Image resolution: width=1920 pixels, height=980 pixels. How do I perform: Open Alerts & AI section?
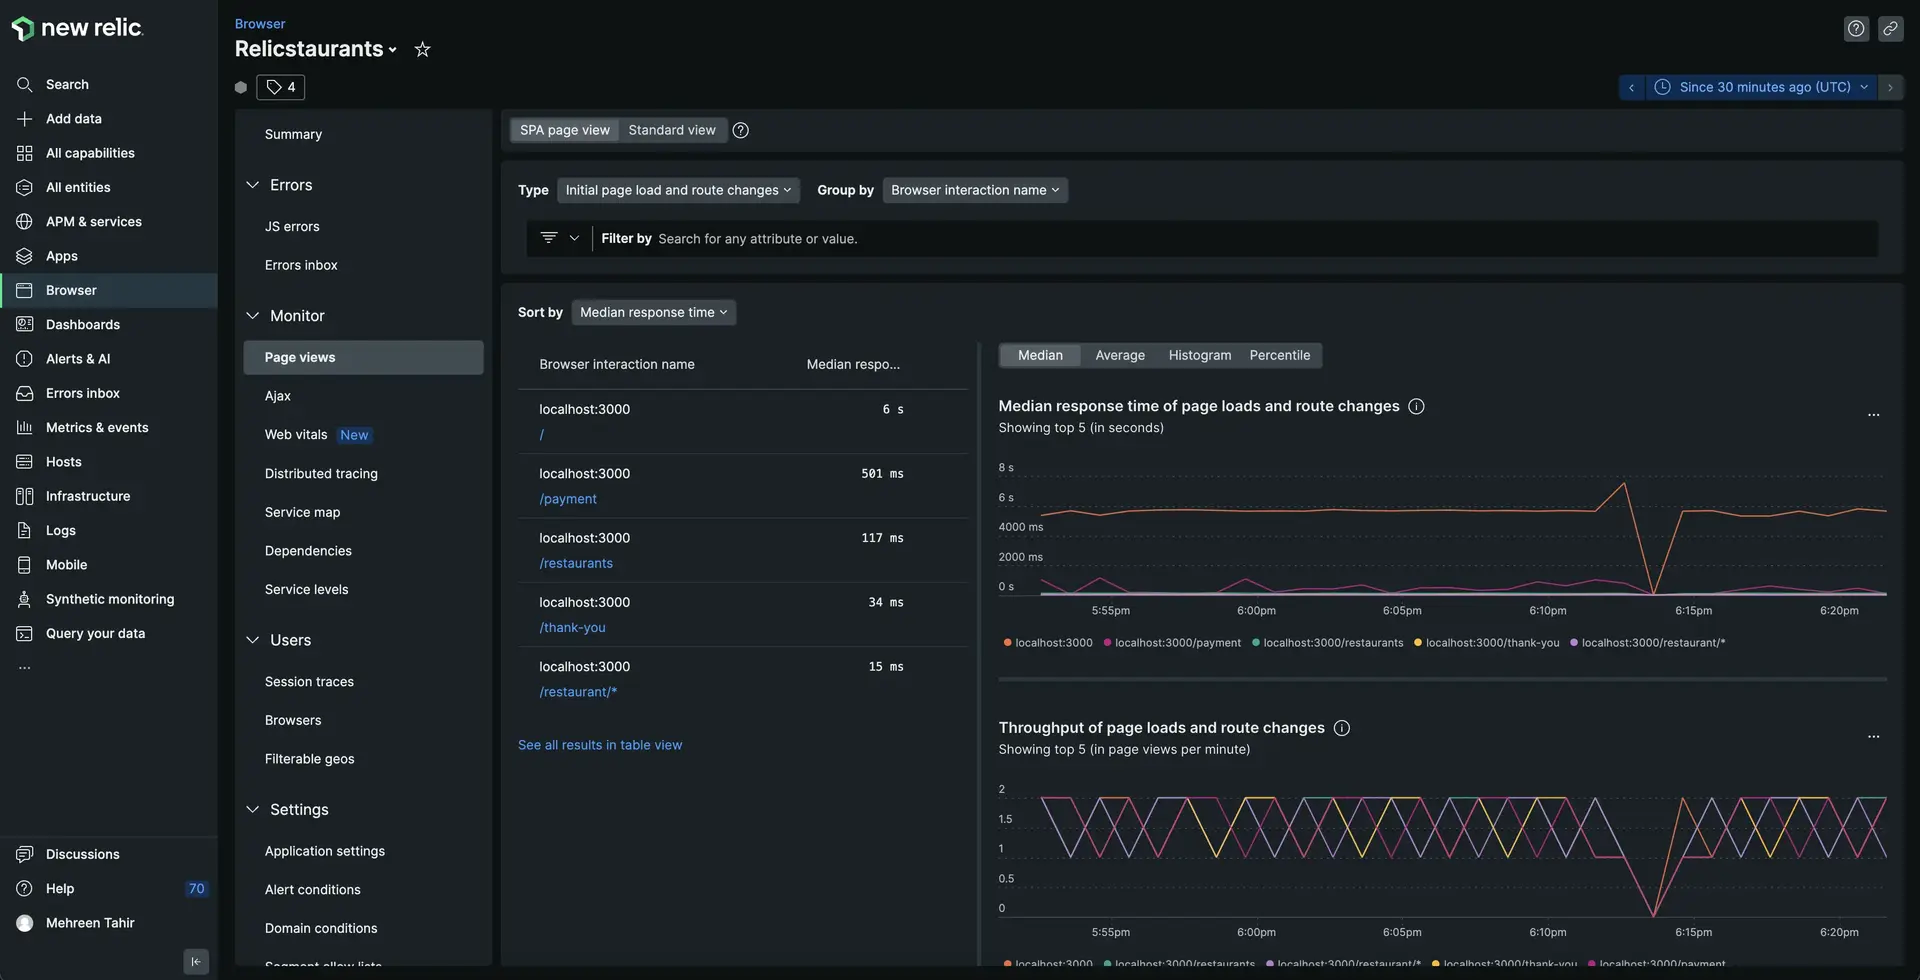pos(78,359)
